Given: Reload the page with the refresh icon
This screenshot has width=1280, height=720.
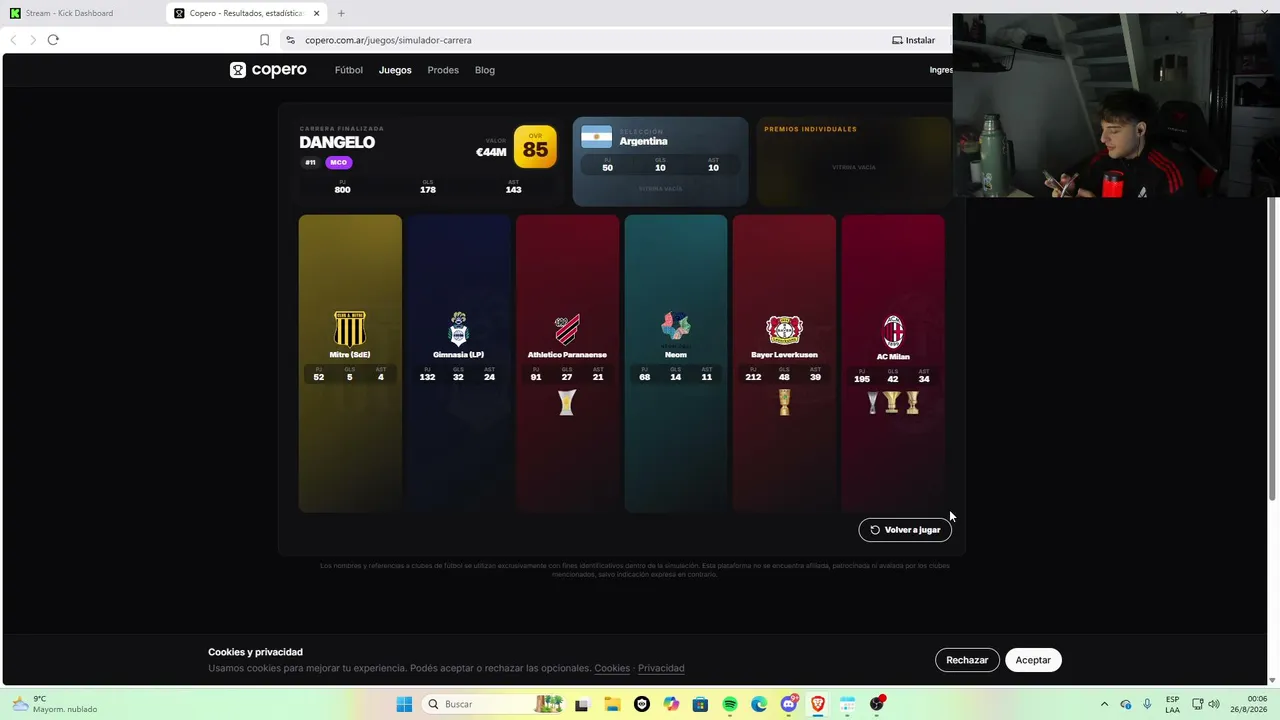Looking at the screenshot, I should tap(53, 40).
